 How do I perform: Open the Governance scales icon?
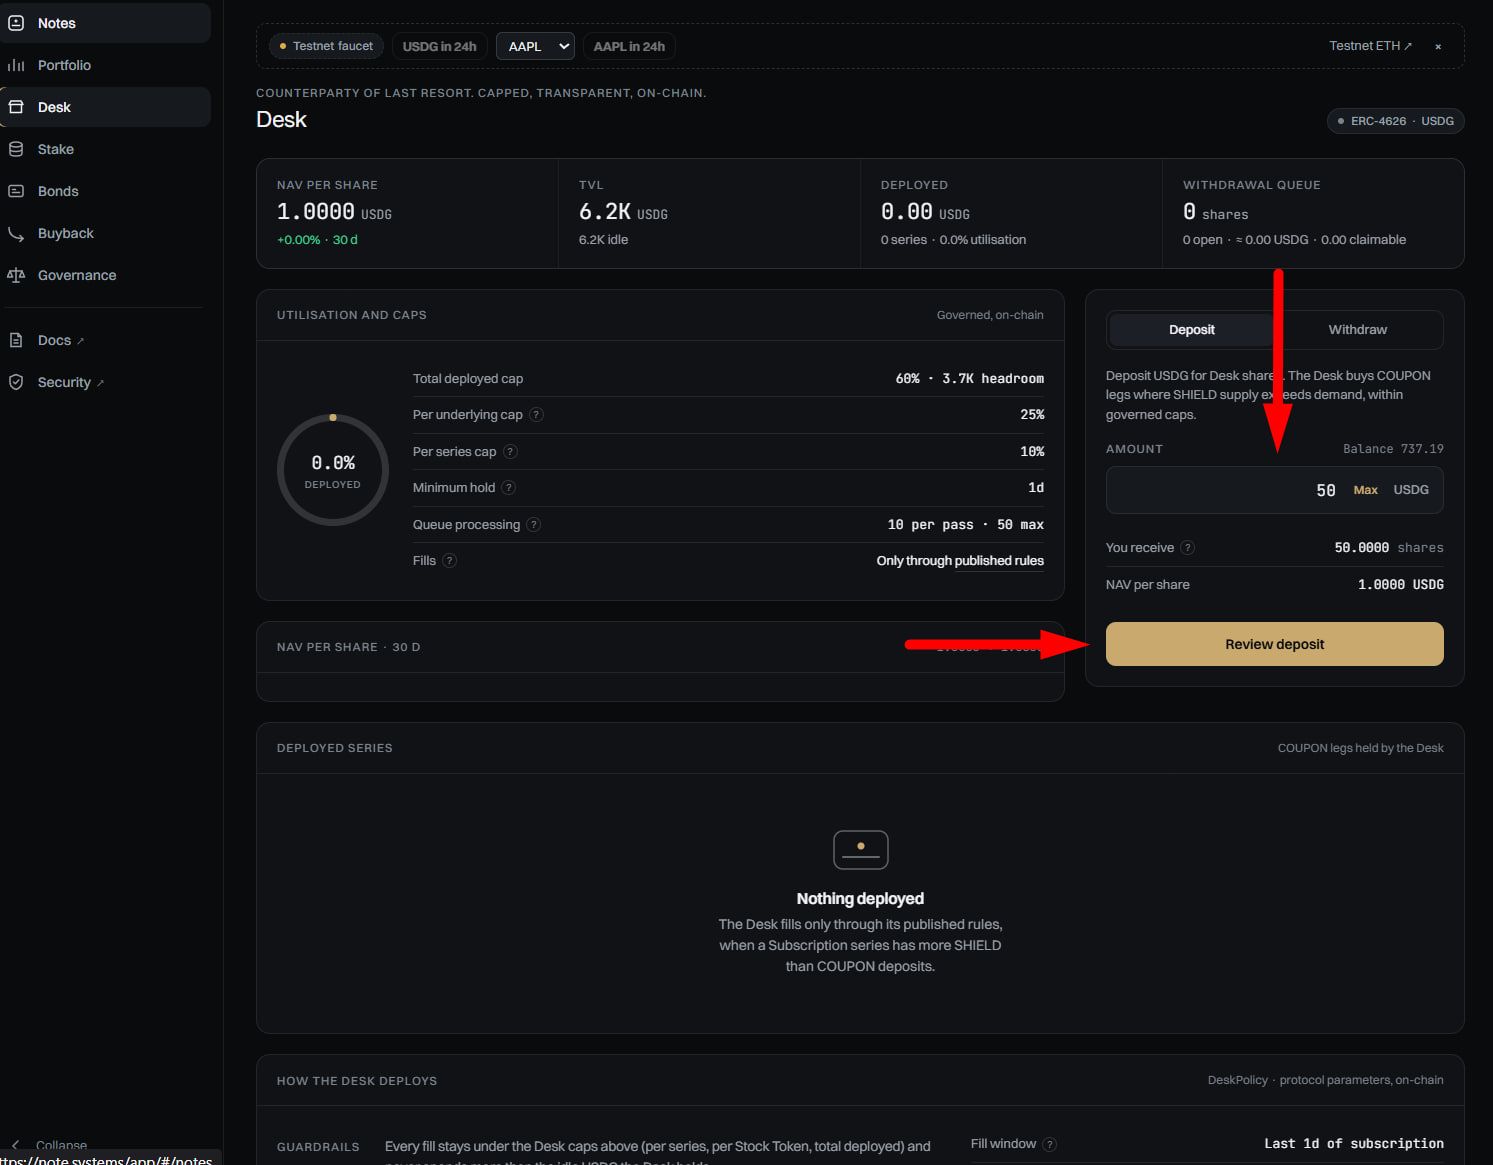16,275
